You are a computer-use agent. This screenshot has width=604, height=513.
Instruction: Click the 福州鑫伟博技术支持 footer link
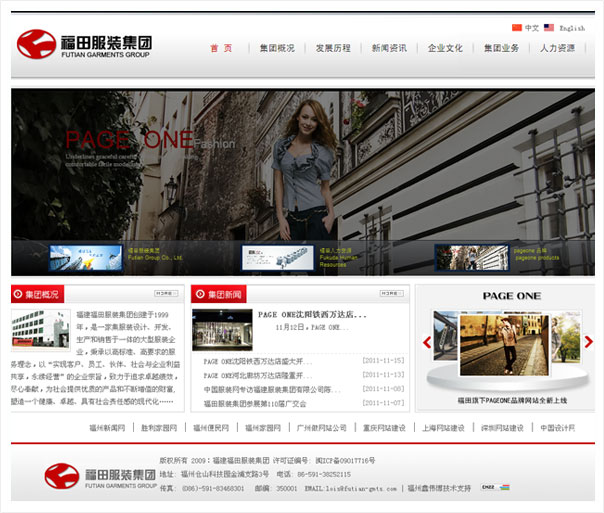tap(439, 488)
